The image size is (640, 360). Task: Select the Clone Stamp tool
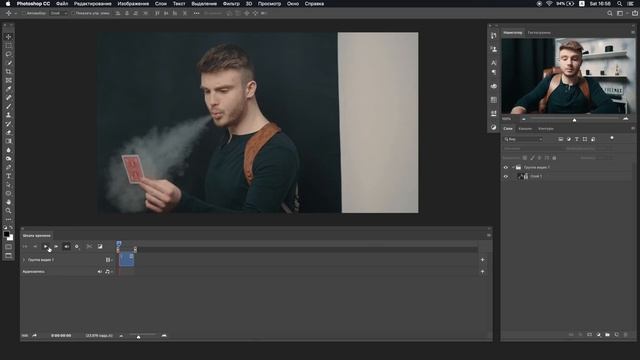pyautogui.click(x=9, y=115)
